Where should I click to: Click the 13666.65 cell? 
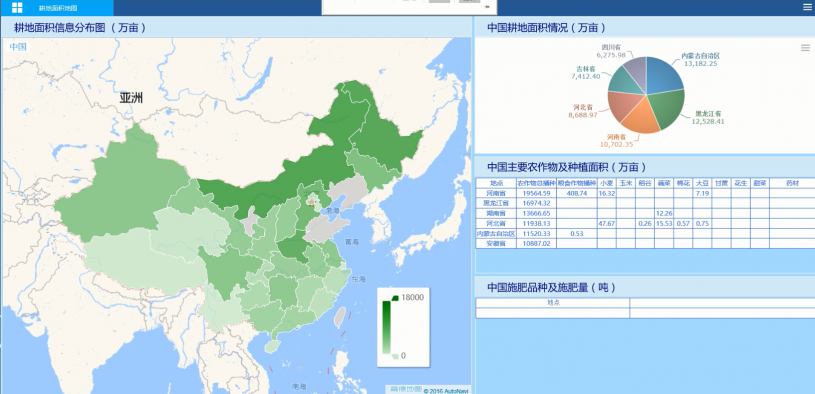point(536,213)
